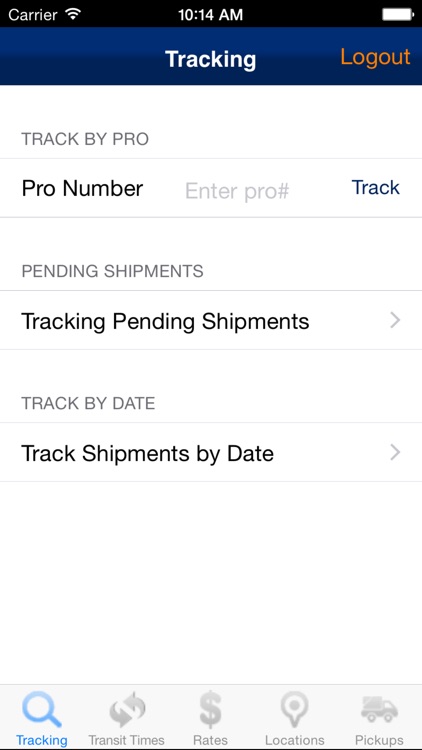This screenshot has height=750, width=422.
Task: Tap the orange Logout button
Action: click(x=375, y=57)
